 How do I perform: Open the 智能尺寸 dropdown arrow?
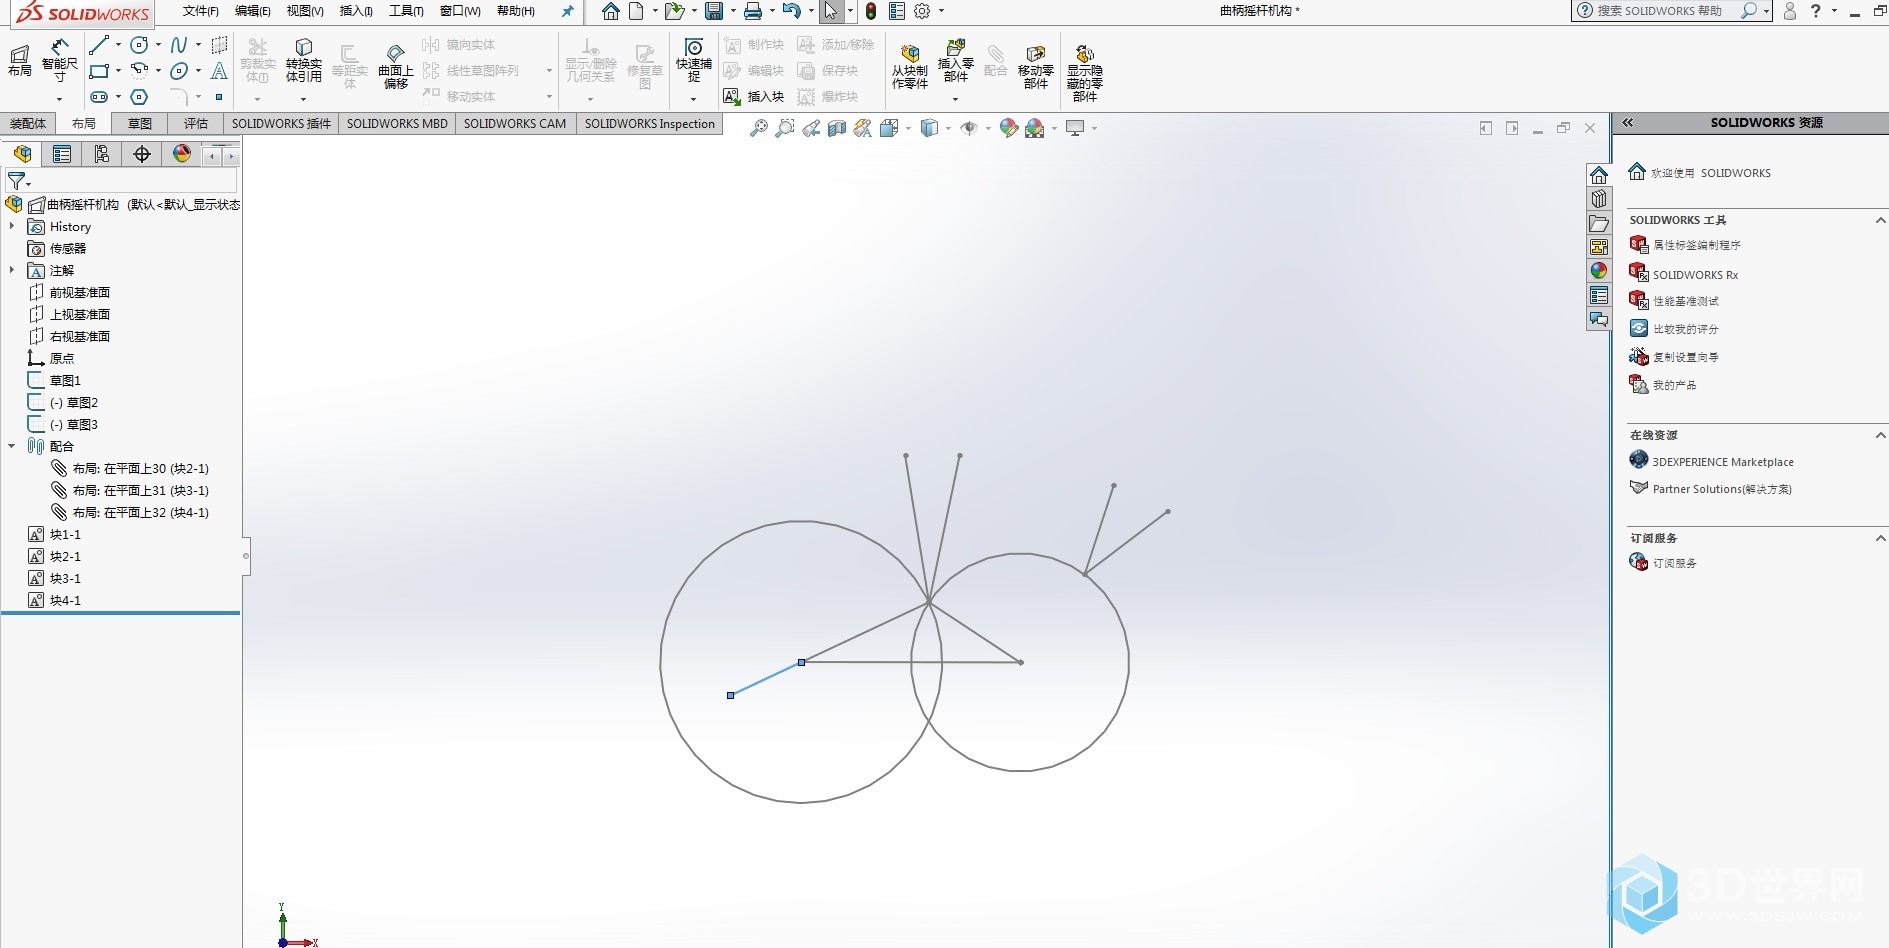coord(60,99)
